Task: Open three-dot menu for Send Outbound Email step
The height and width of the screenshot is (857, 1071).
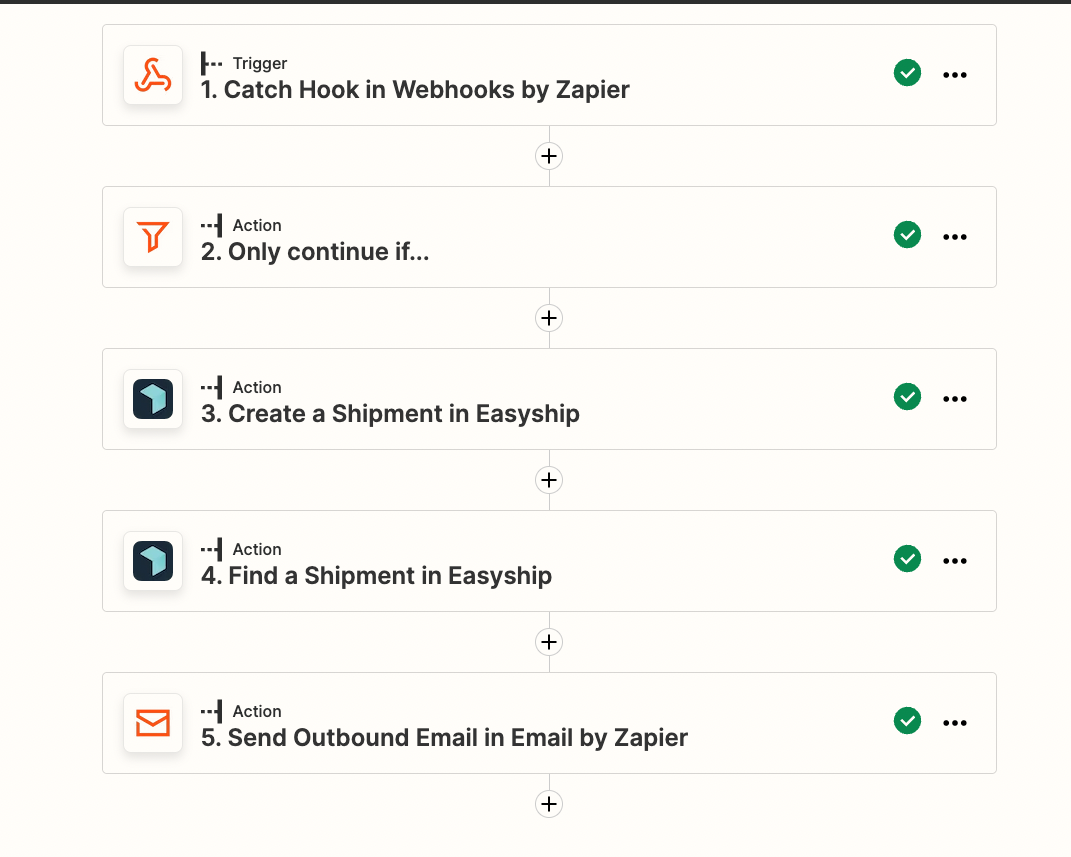Action: coord(955,722)
